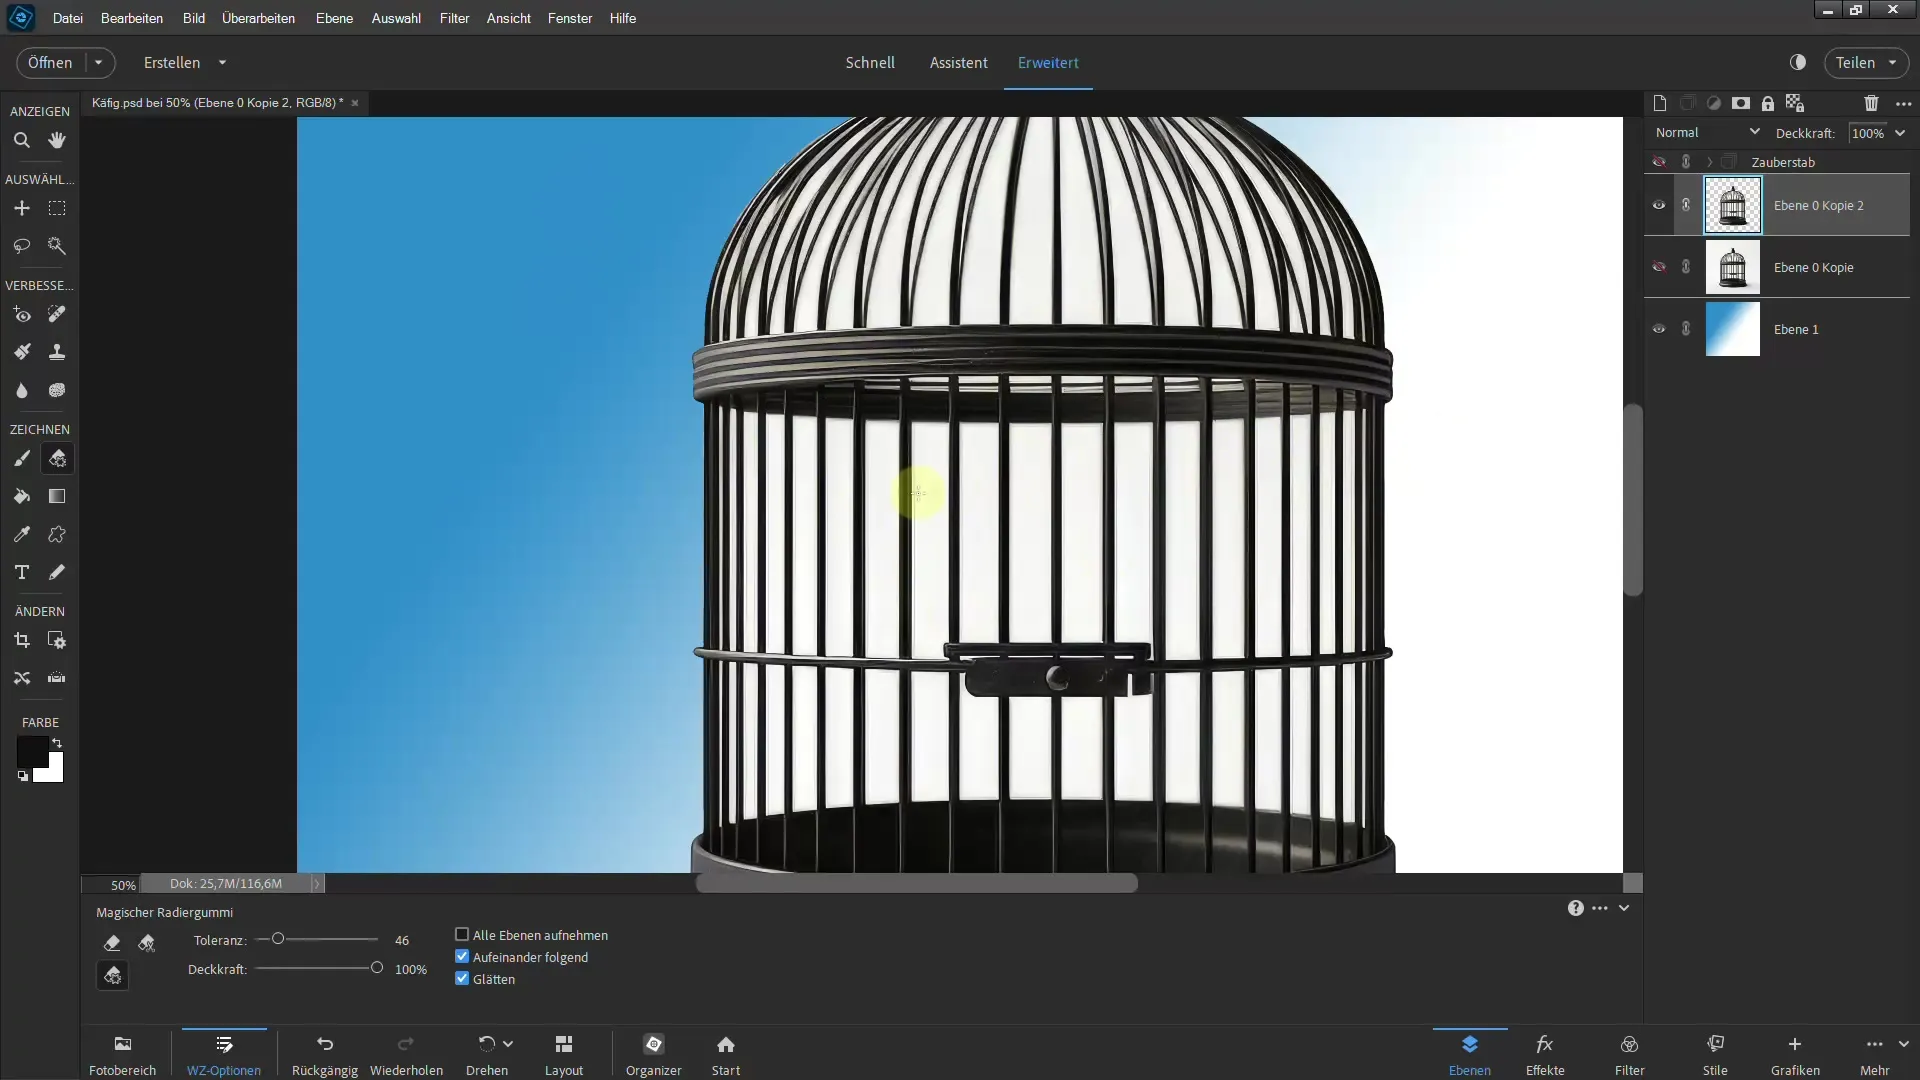This screenshot has height=1080, width=1920.
Task: Expand the Zauberstab layer group
Action: [1710, 162]
